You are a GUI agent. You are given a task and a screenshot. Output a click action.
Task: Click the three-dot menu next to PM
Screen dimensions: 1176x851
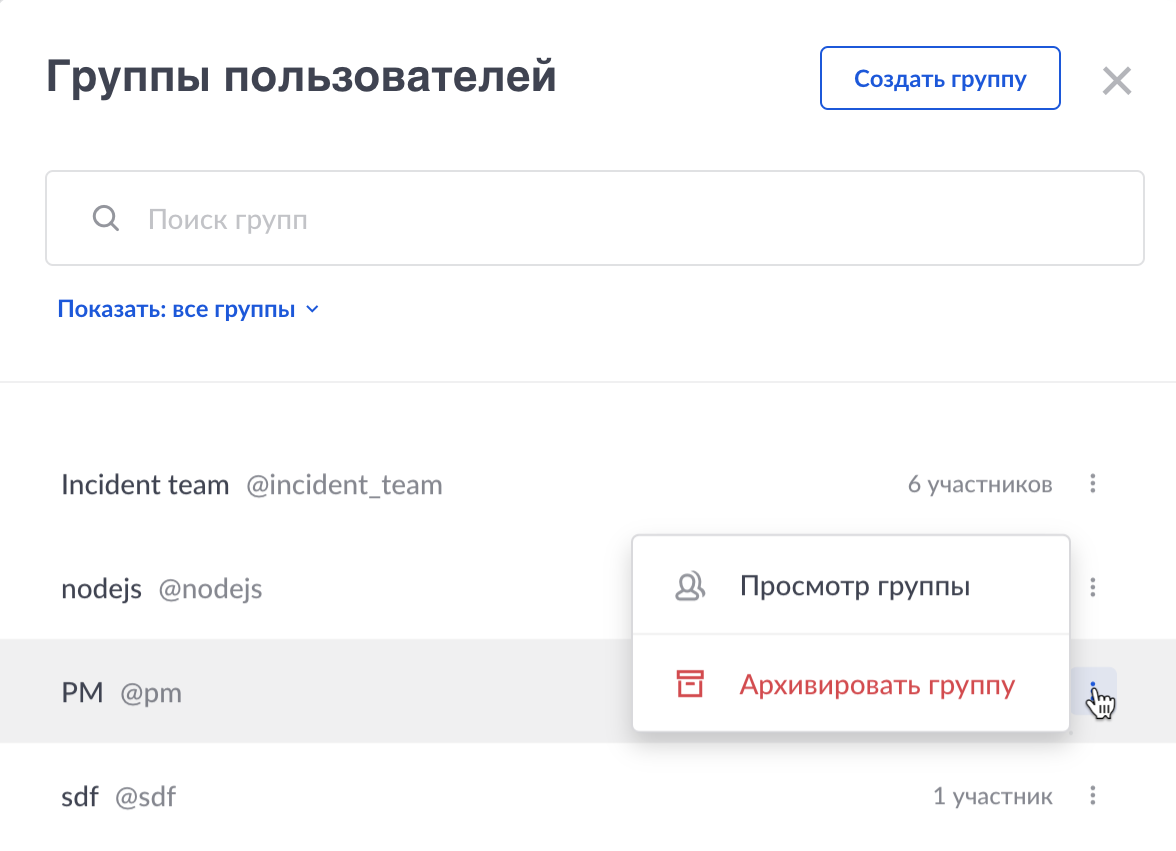(1093, 692)
